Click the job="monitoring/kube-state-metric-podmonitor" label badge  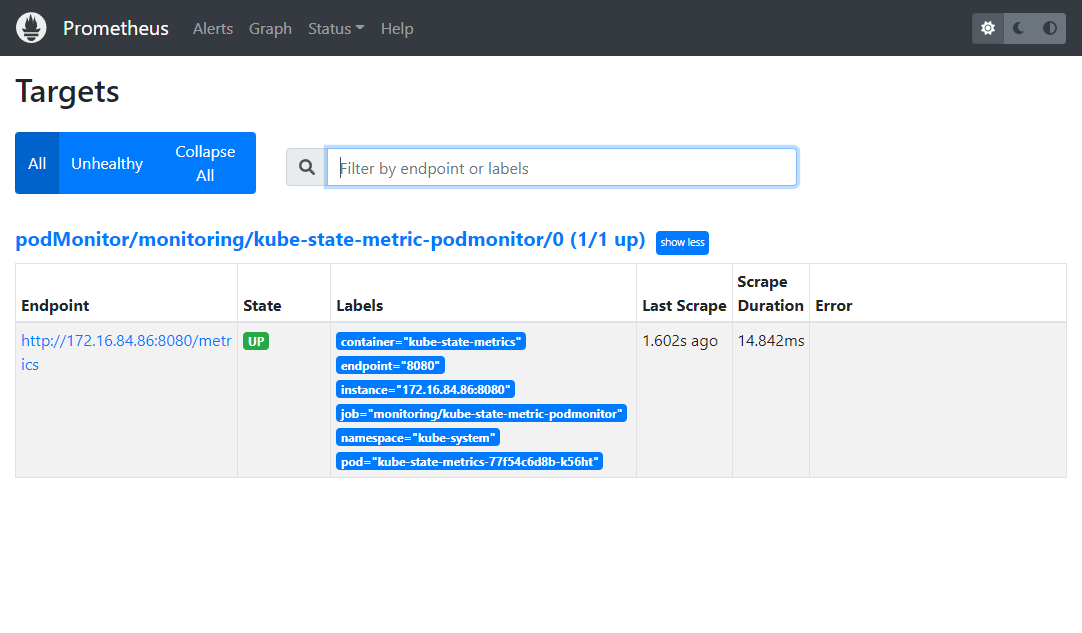tap(481, 413)
